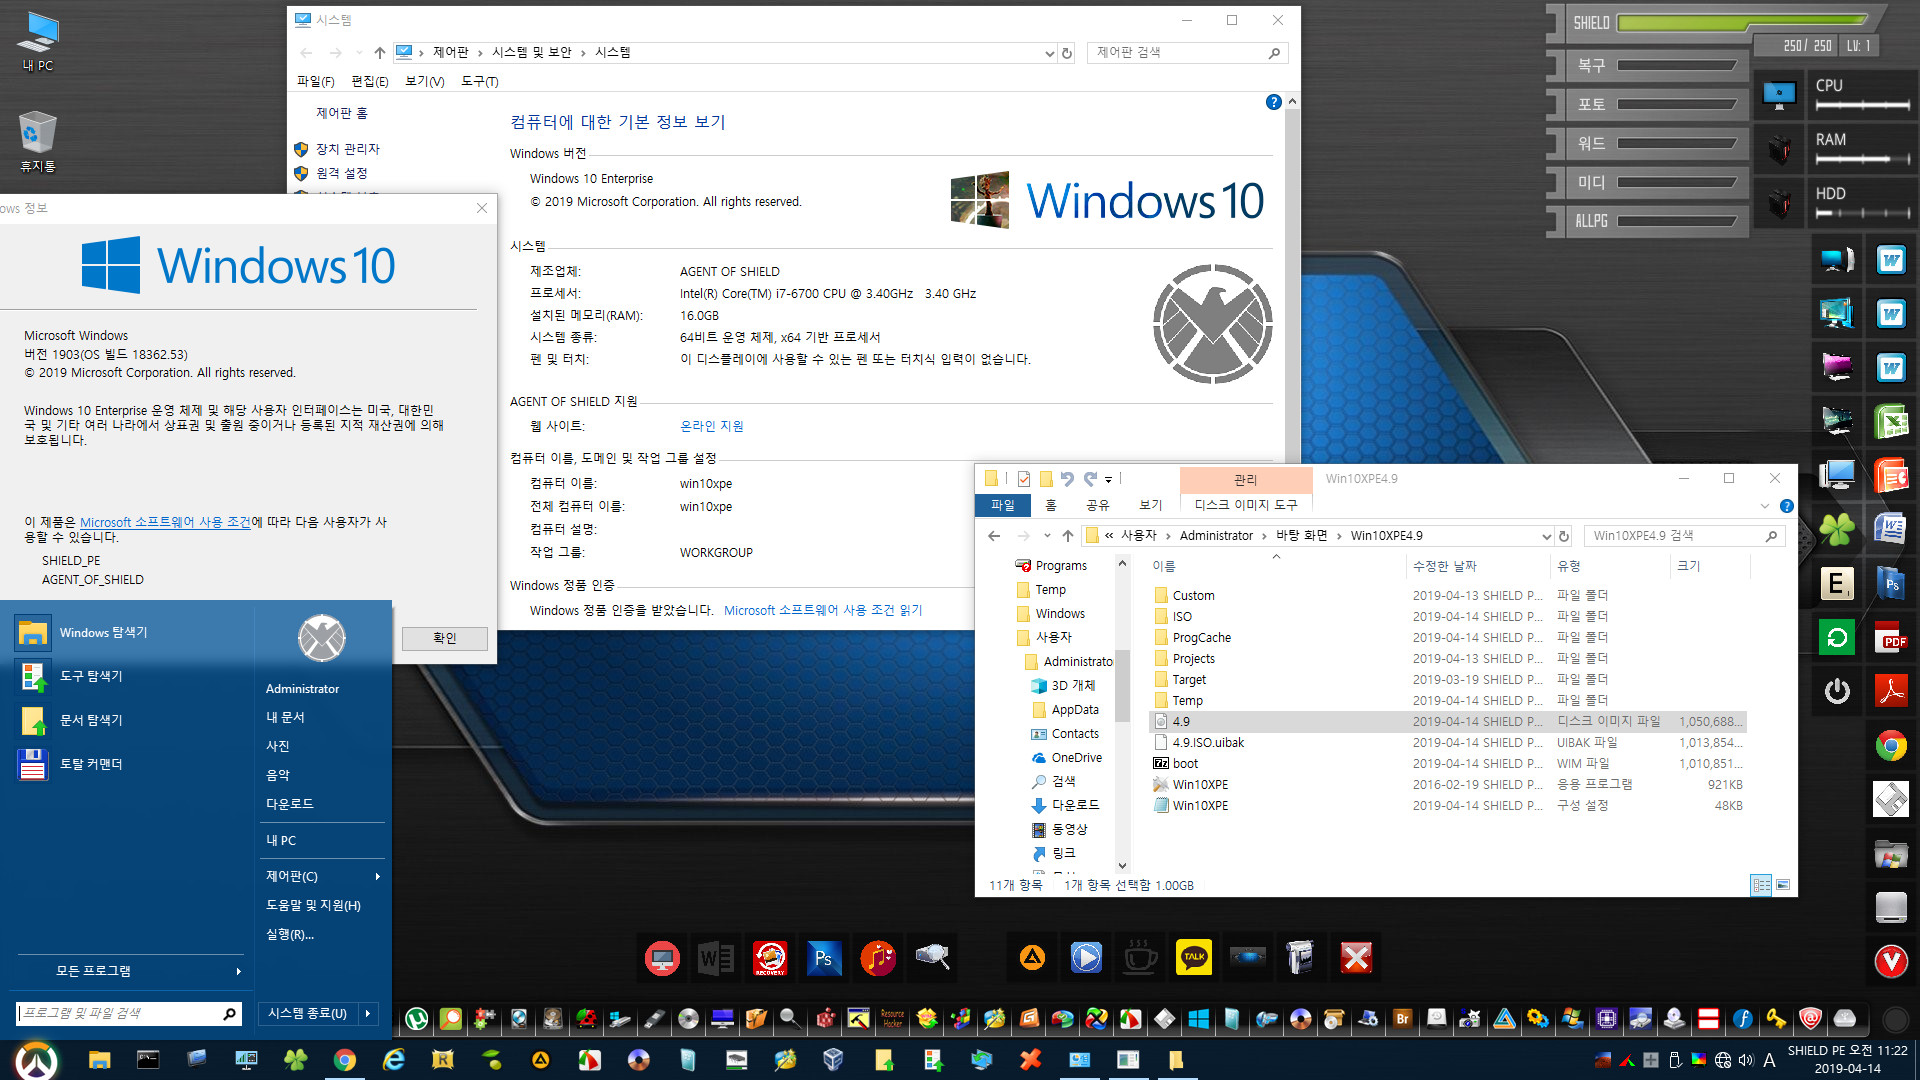Open 원격 설정 in the control panel sidebar
1920x1080 pixels.
point(341,173)
